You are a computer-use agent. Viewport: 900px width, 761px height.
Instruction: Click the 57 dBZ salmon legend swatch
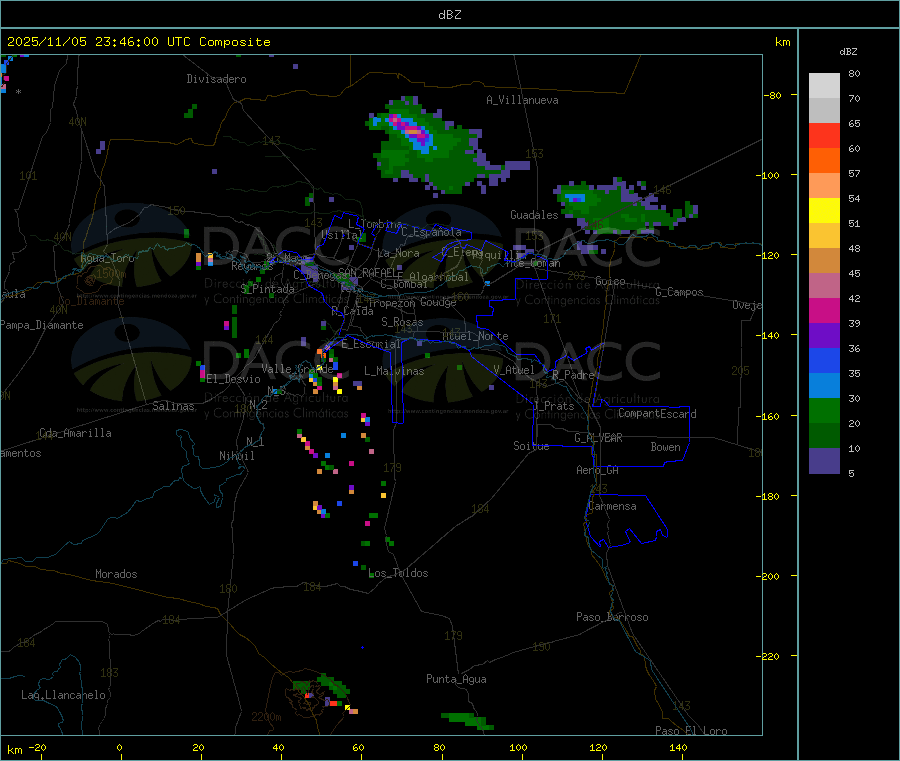click(824, 185)
